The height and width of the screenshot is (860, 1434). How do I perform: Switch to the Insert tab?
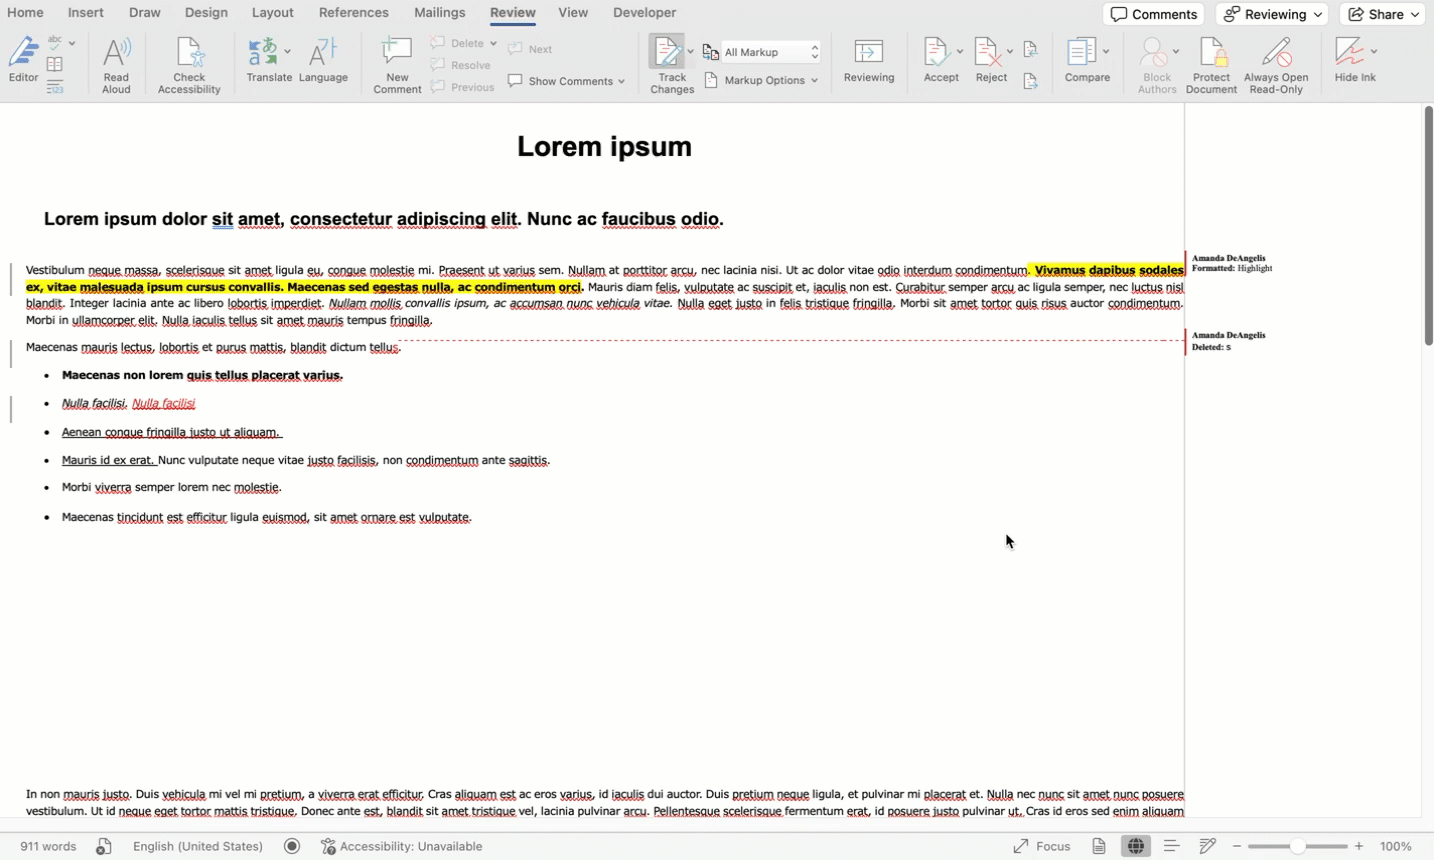point(86,13)
